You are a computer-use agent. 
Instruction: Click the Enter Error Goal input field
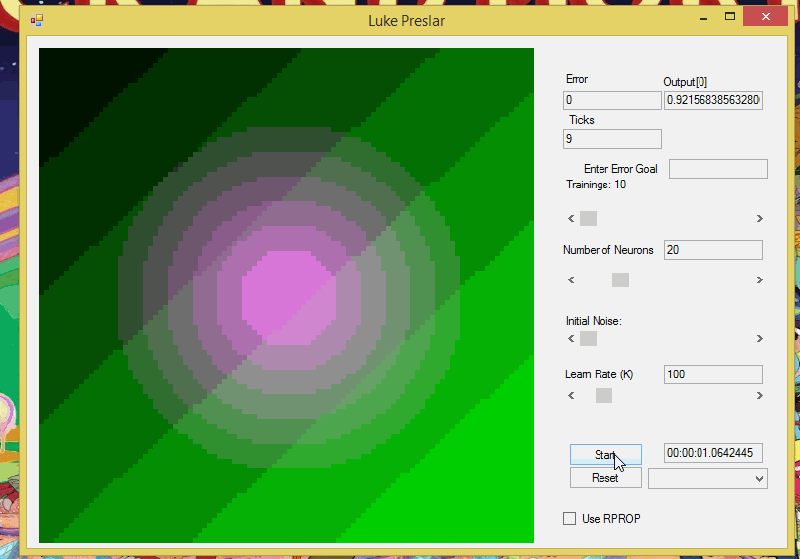click(x=718, y=169)
